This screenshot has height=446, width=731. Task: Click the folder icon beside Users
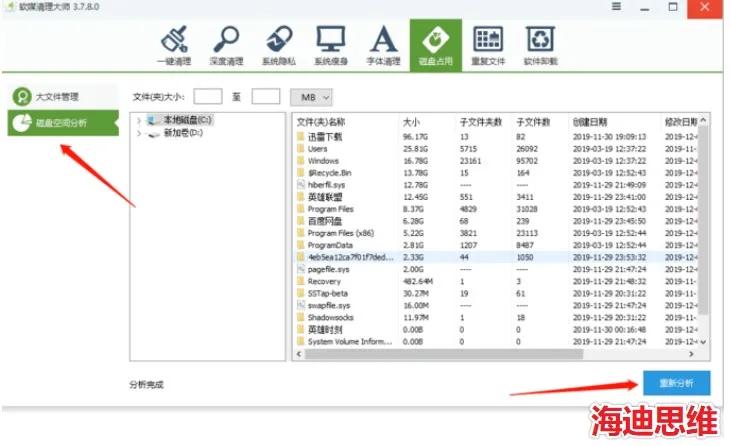click(x=301, y=149)
